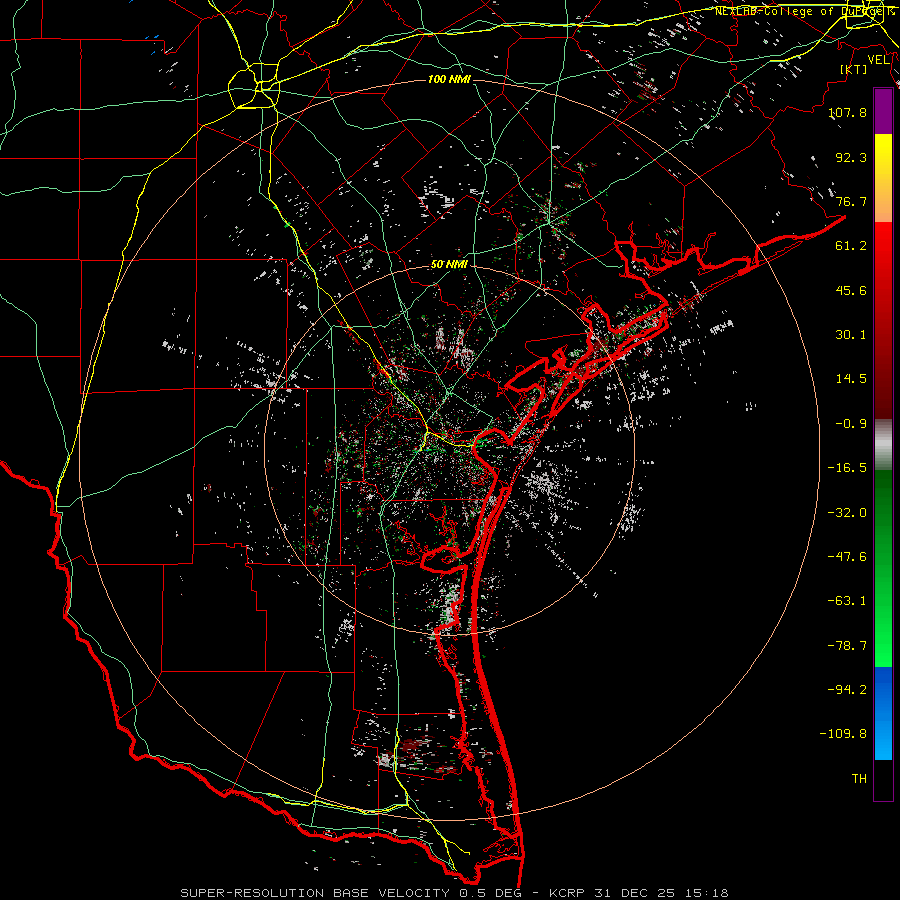Select the -47.6 velocity scale value

coord(848,557)
